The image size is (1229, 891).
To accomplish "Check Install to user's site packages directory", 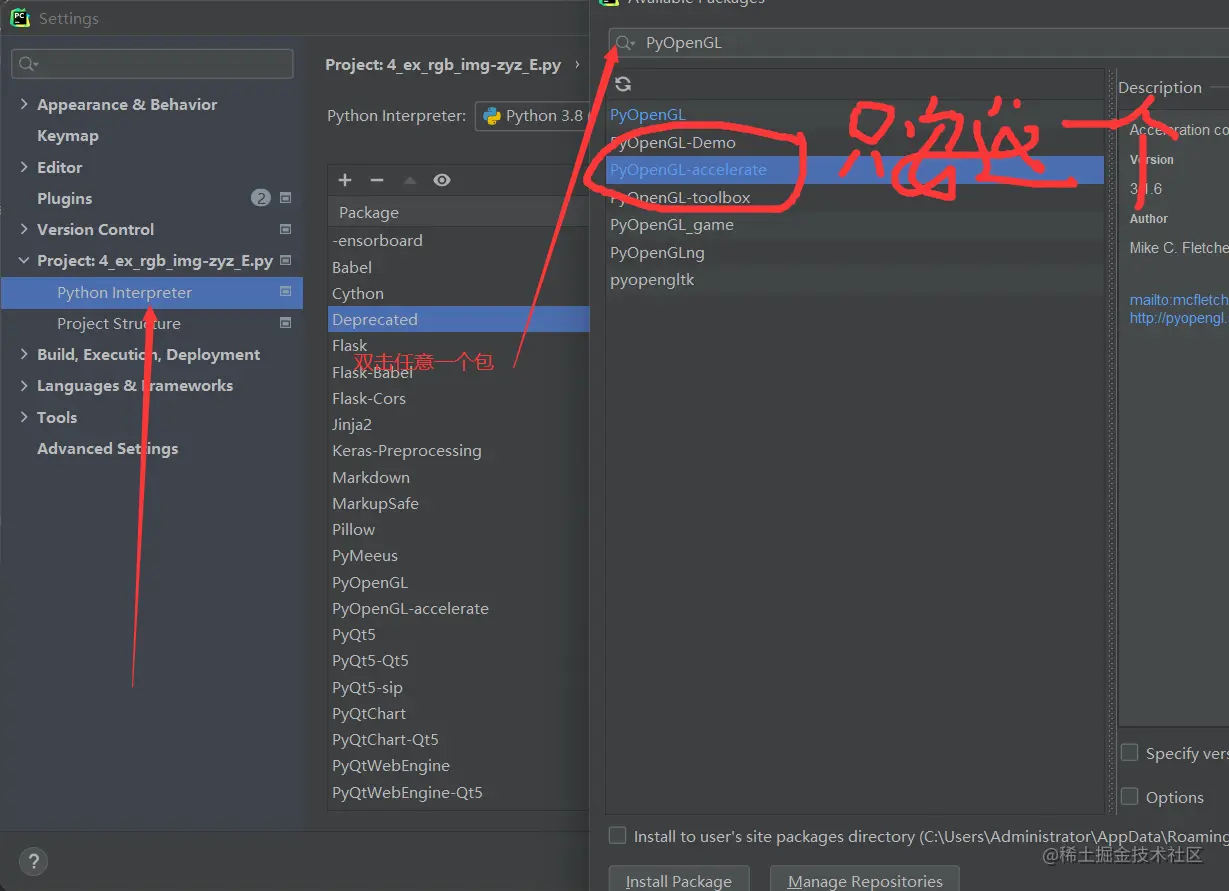I will click(x=618, y=835).
